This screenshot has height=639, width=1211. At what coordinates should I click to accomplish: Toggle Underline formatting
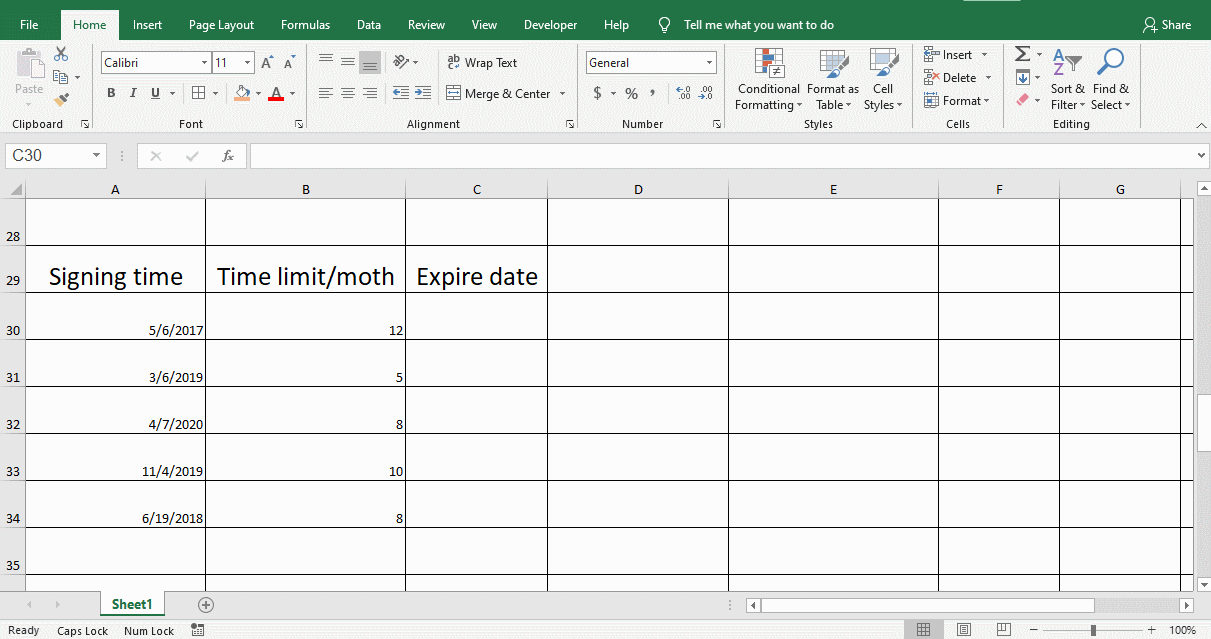155,93
